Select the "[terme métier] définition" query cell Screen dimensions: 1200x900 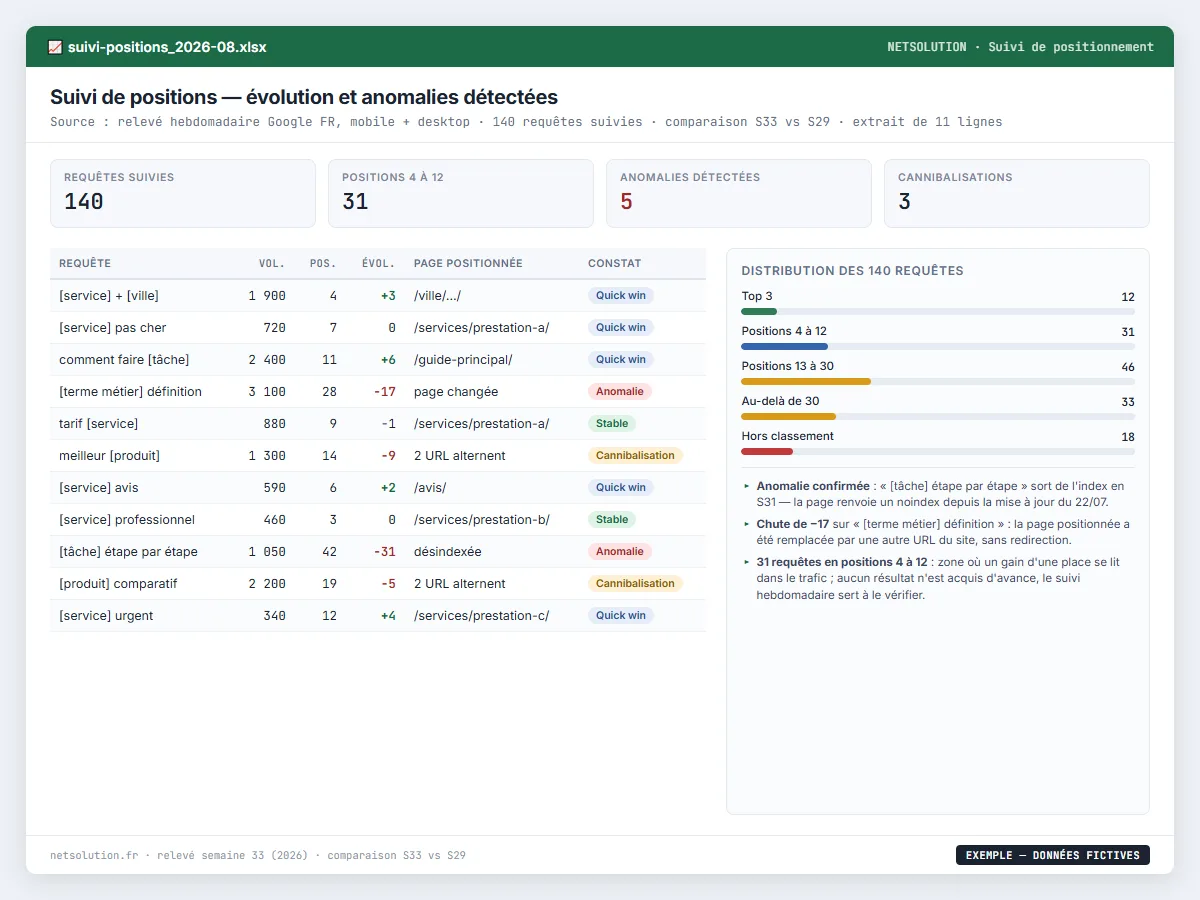pyautogui.click(x=130, y=392)
